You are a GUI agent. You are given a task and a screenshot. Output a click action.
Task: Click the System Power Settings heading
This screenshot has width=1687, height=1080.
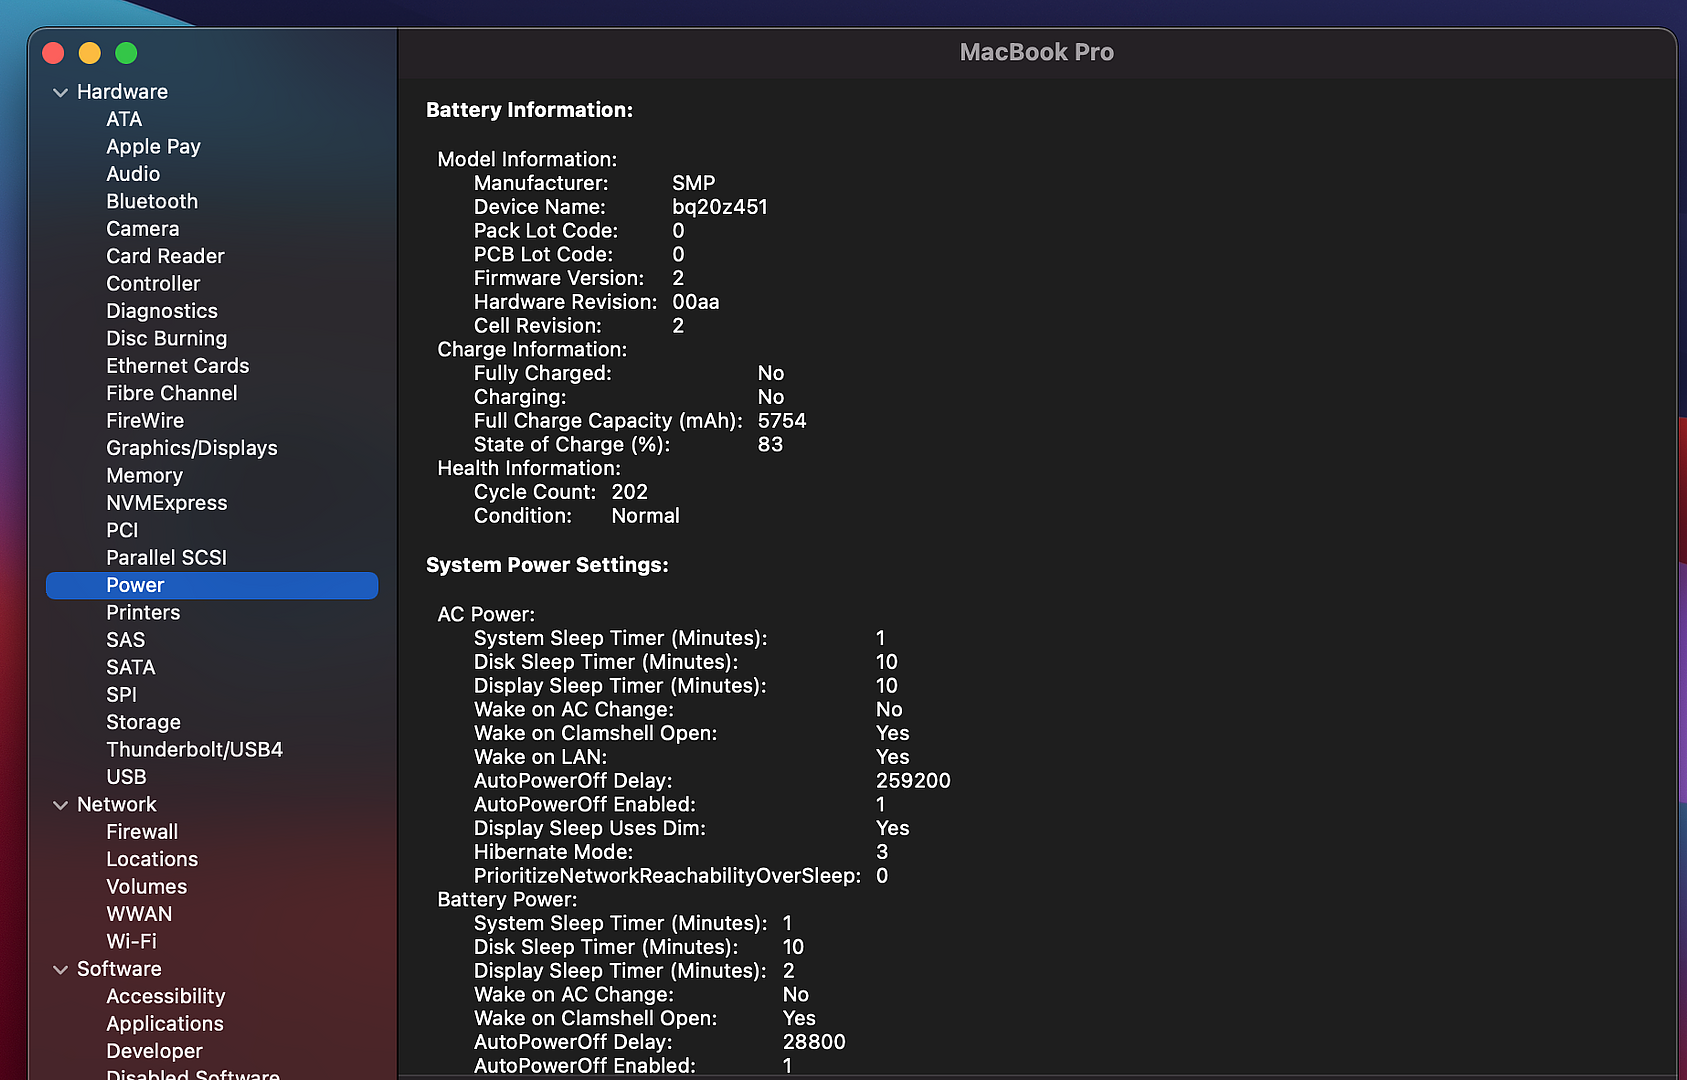547,565
